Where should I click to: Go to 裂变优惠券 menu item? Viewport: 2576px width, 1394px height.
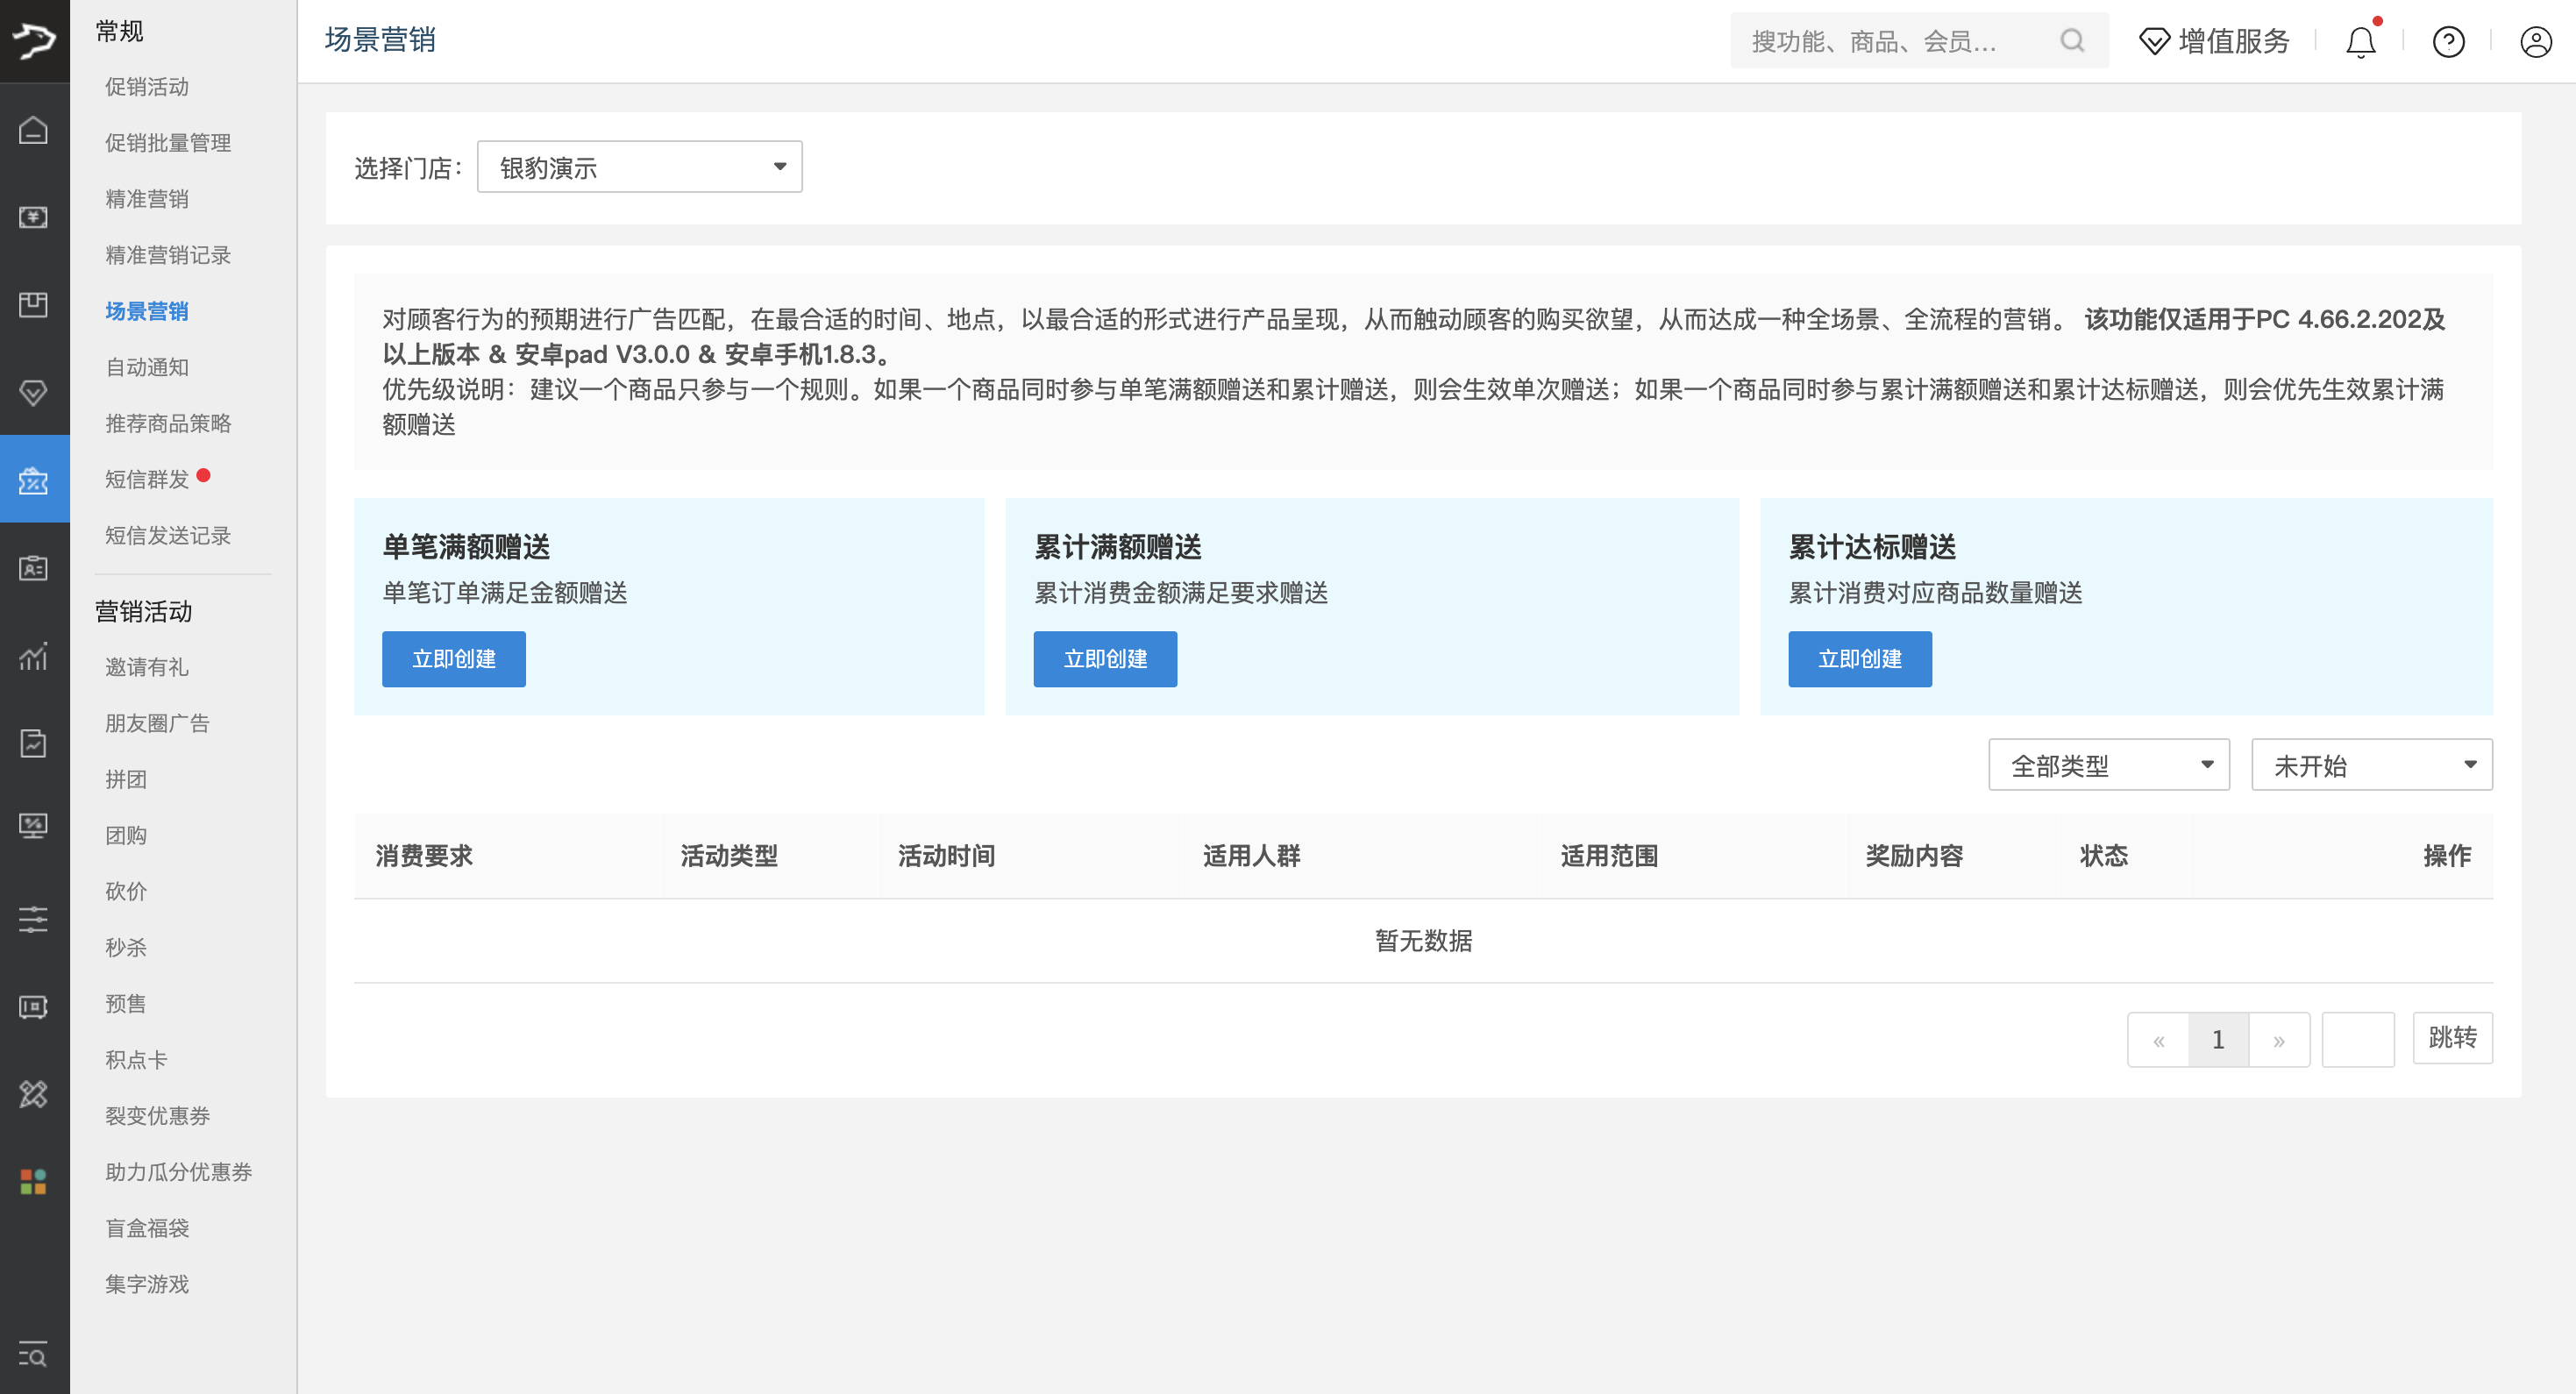pos(157,1115)
